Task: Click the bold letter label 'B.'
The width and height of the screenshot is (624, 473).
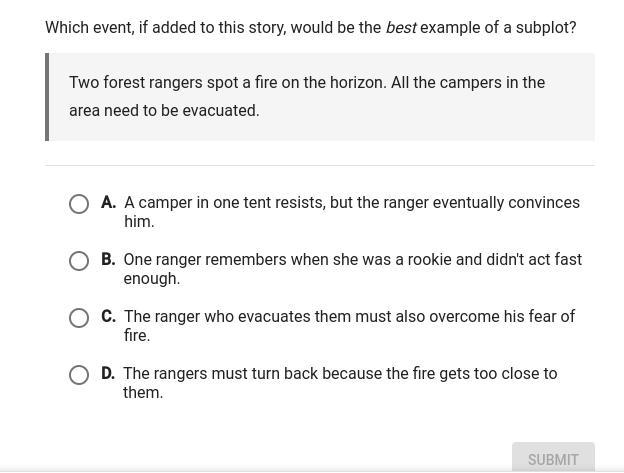Action: point(109,259)
